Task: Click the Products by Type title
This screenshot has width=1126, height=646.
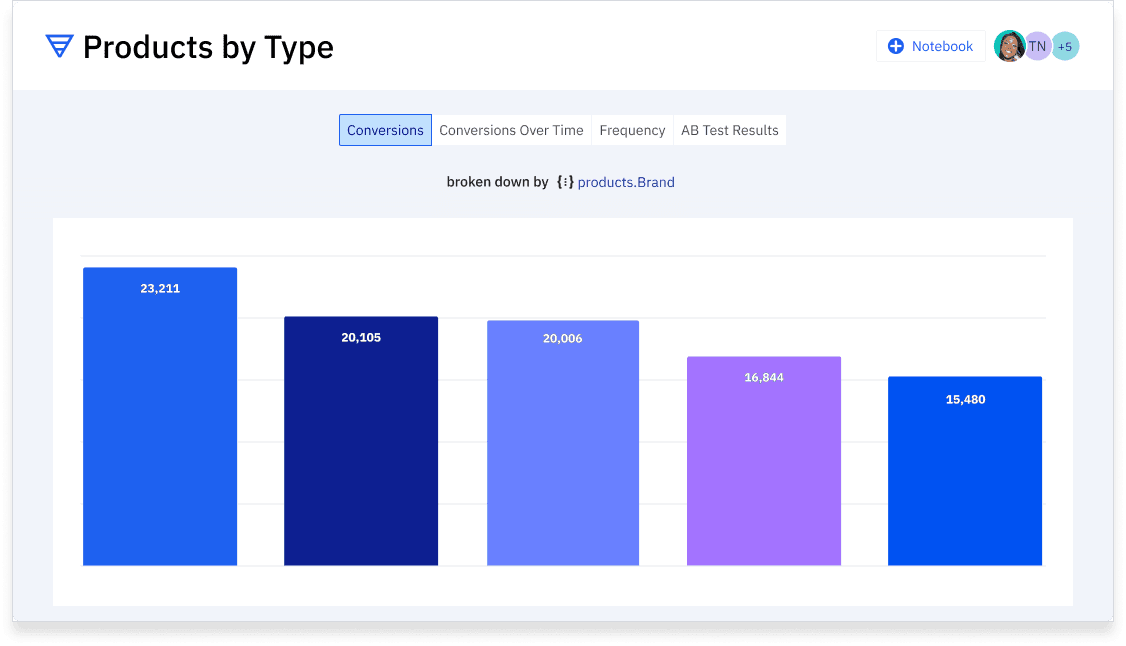Action: pos(208,47)
